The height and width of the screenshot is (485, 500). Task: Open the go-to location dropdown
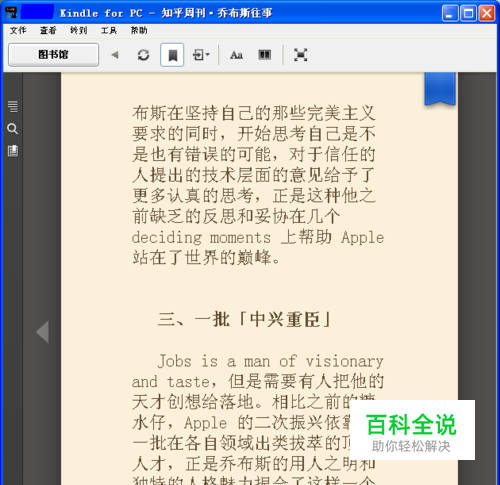pyautogui.click(x=201, y=55)
